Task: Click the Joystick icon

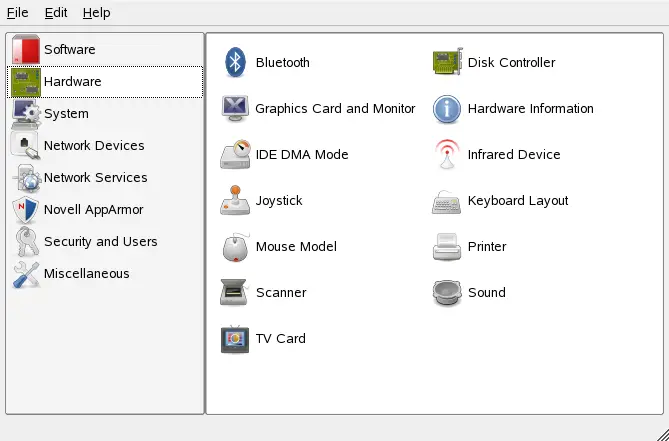Action: coord(235,200)
